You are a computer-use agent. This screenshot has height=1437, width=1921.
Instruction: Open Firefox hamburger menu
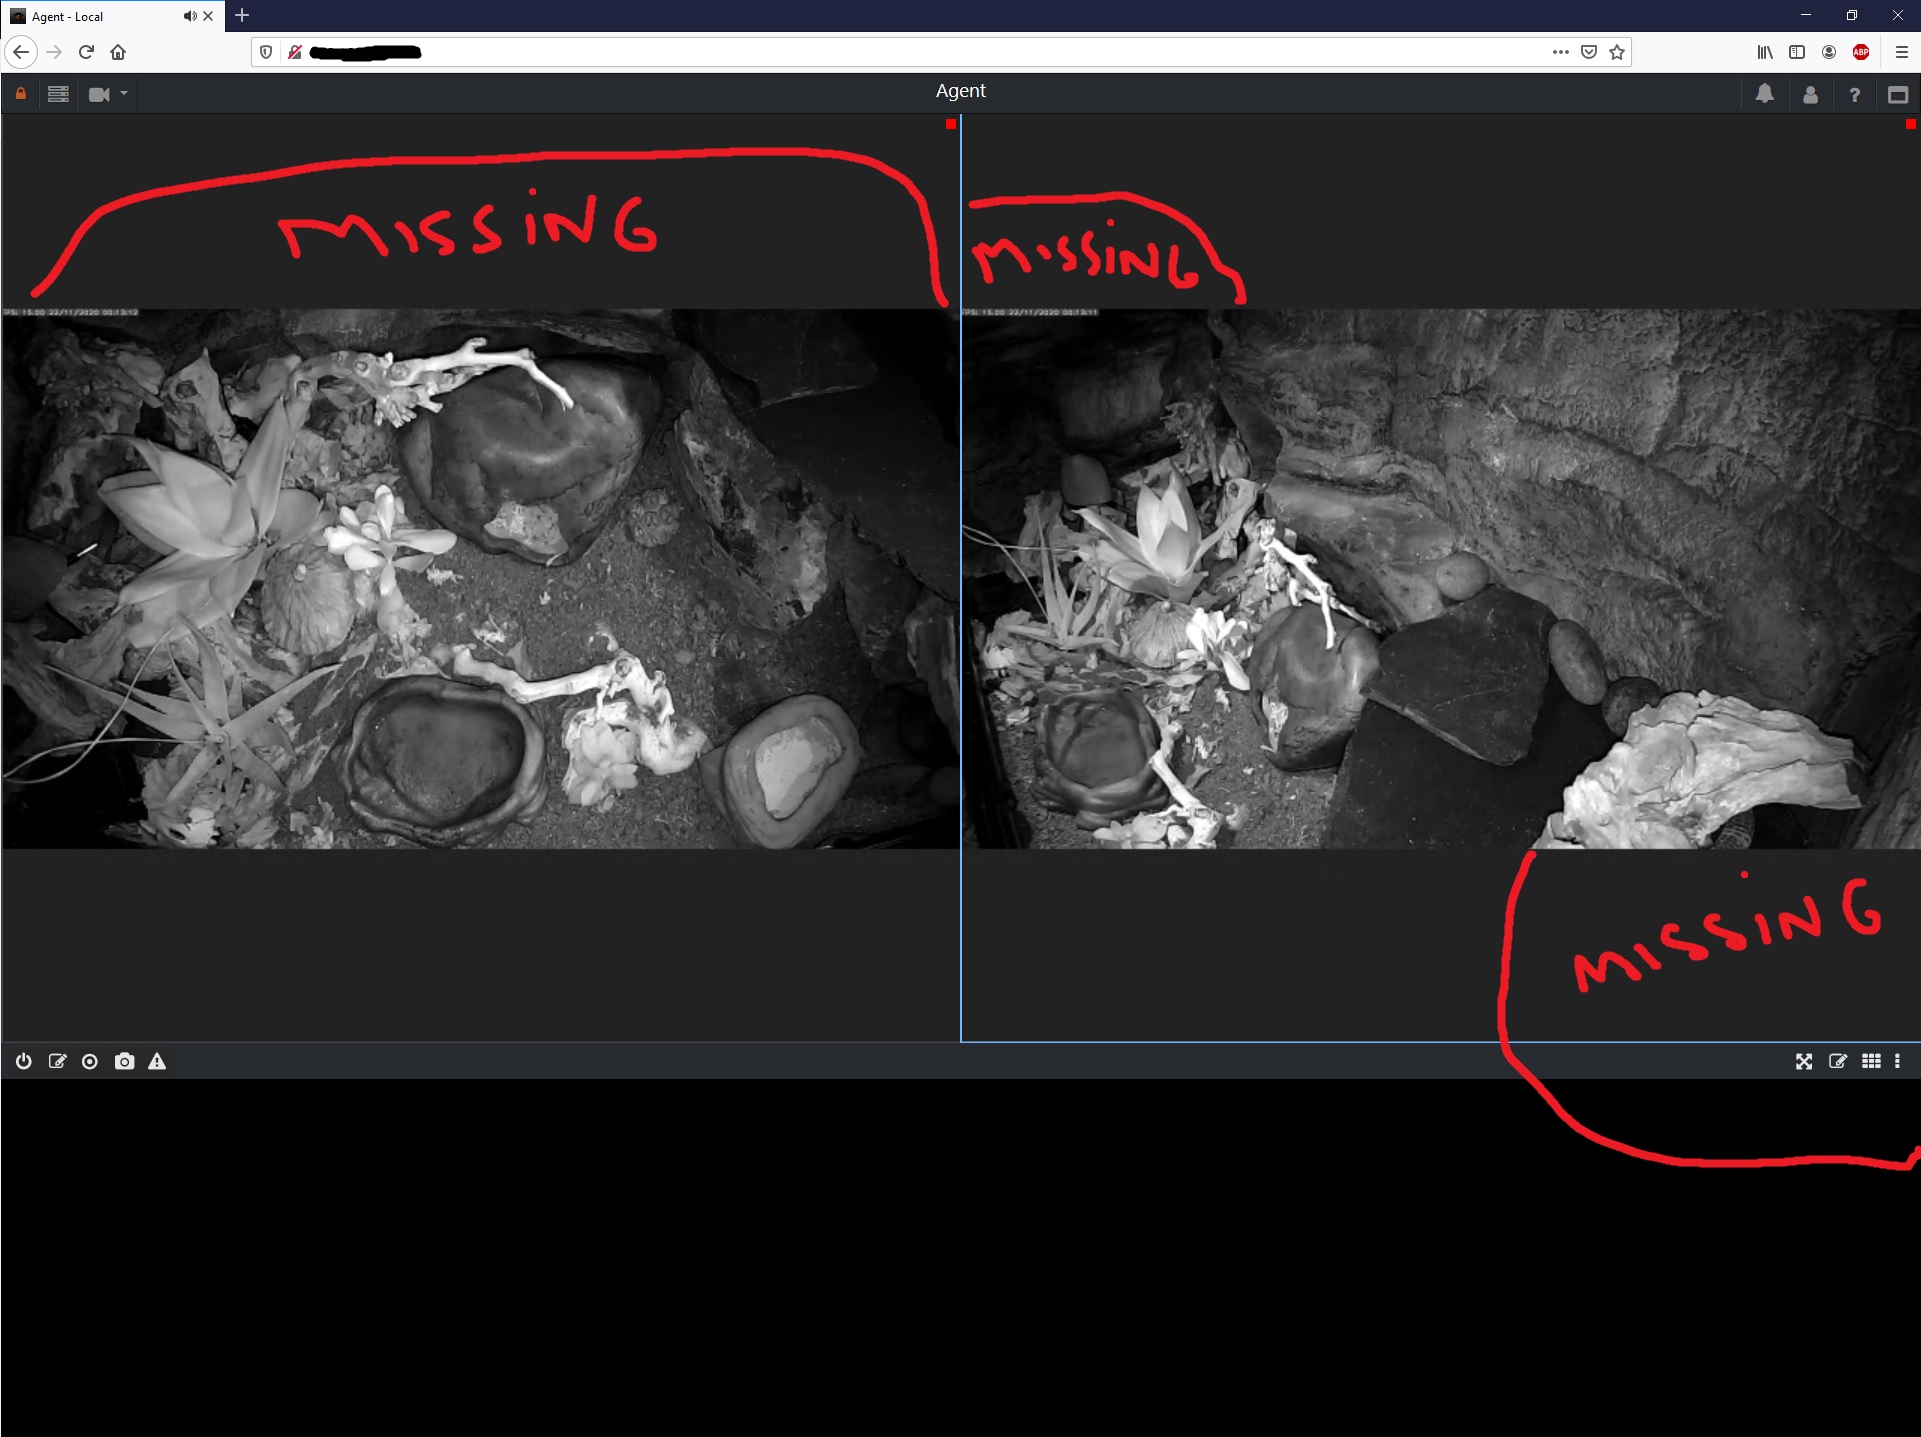click(x=1901, y=52)
